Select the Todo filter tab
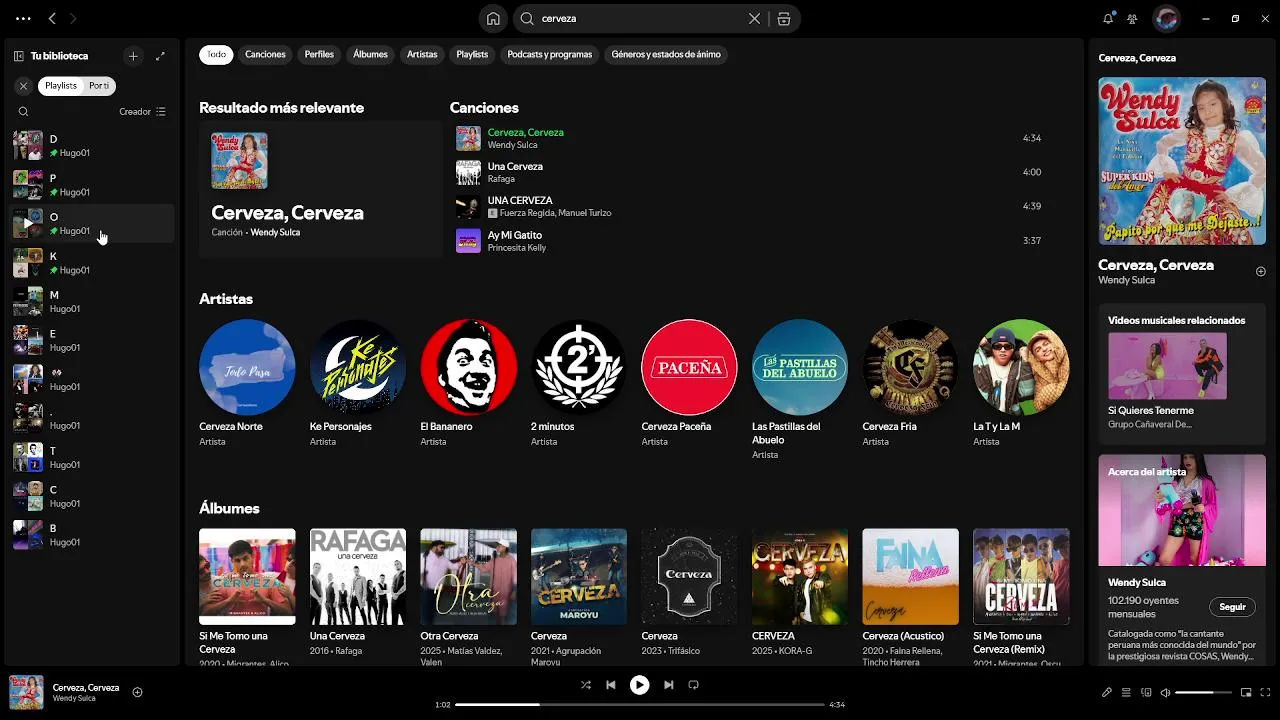1280x720 pixels. click(x=216, y=55)
